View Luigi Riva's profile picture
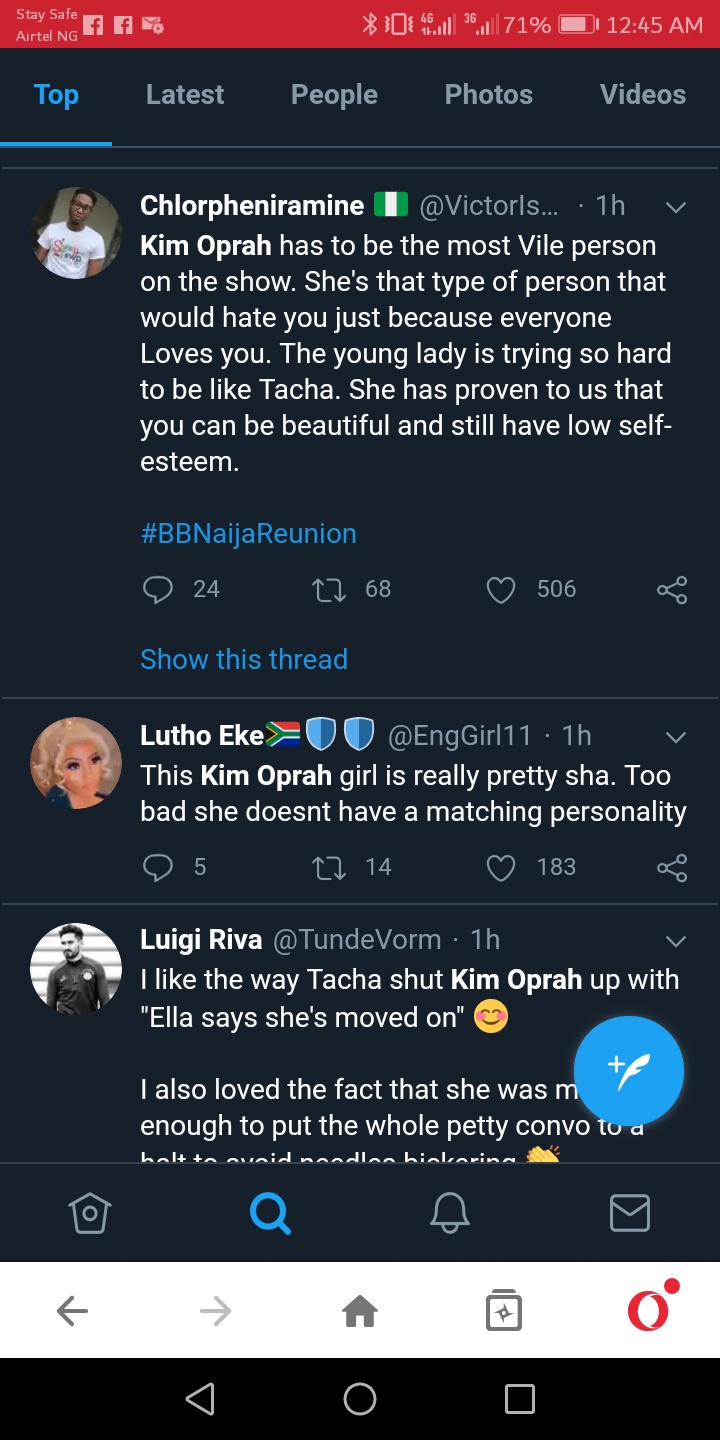 coord(76,968)
